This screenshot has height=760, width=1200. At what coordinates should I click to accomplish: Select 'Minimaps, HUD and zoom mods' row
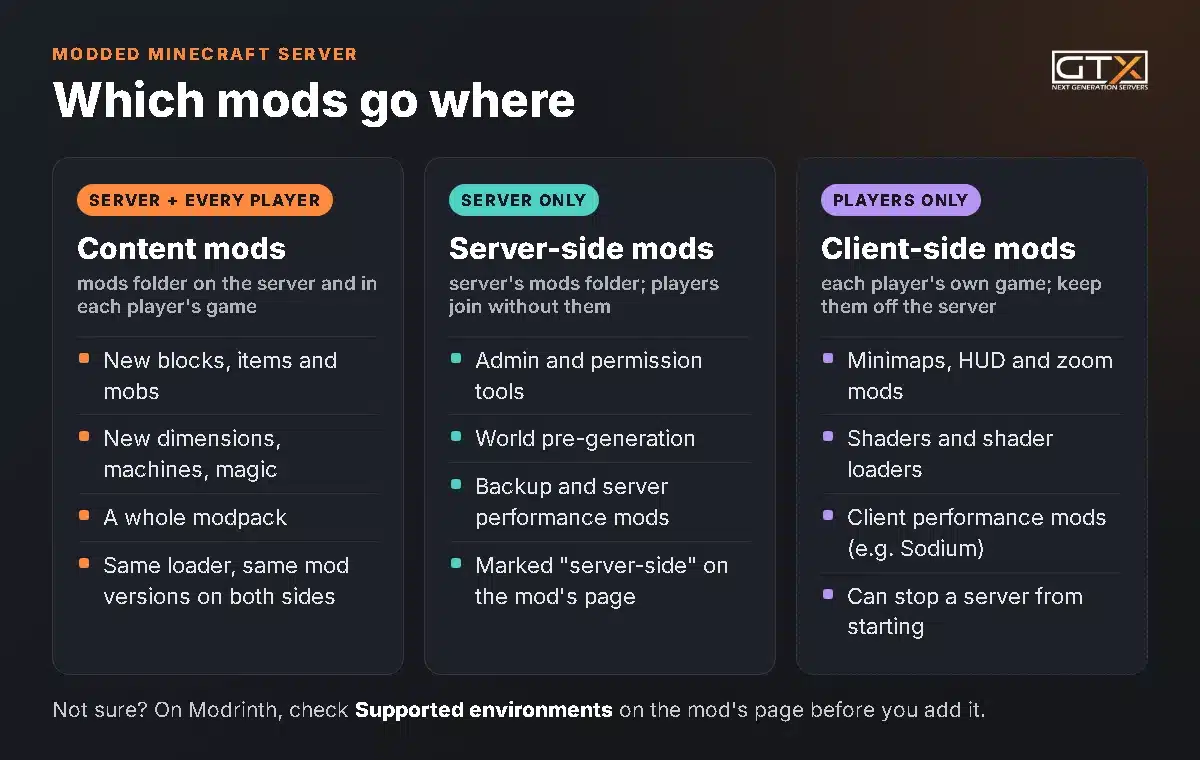[x=971, y=376]
